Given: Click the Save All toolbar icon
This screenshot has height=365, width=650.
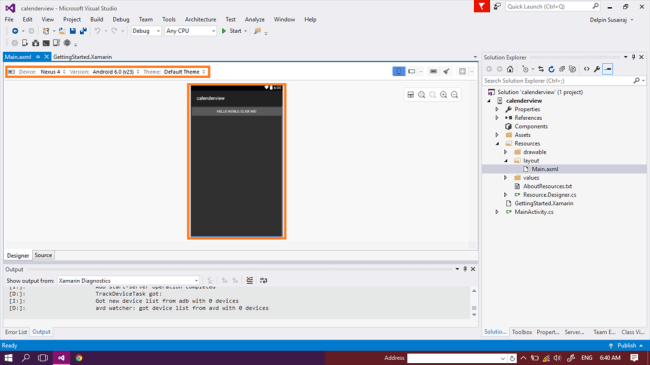Looking at the screenshot, I should [x=83, y=31].
